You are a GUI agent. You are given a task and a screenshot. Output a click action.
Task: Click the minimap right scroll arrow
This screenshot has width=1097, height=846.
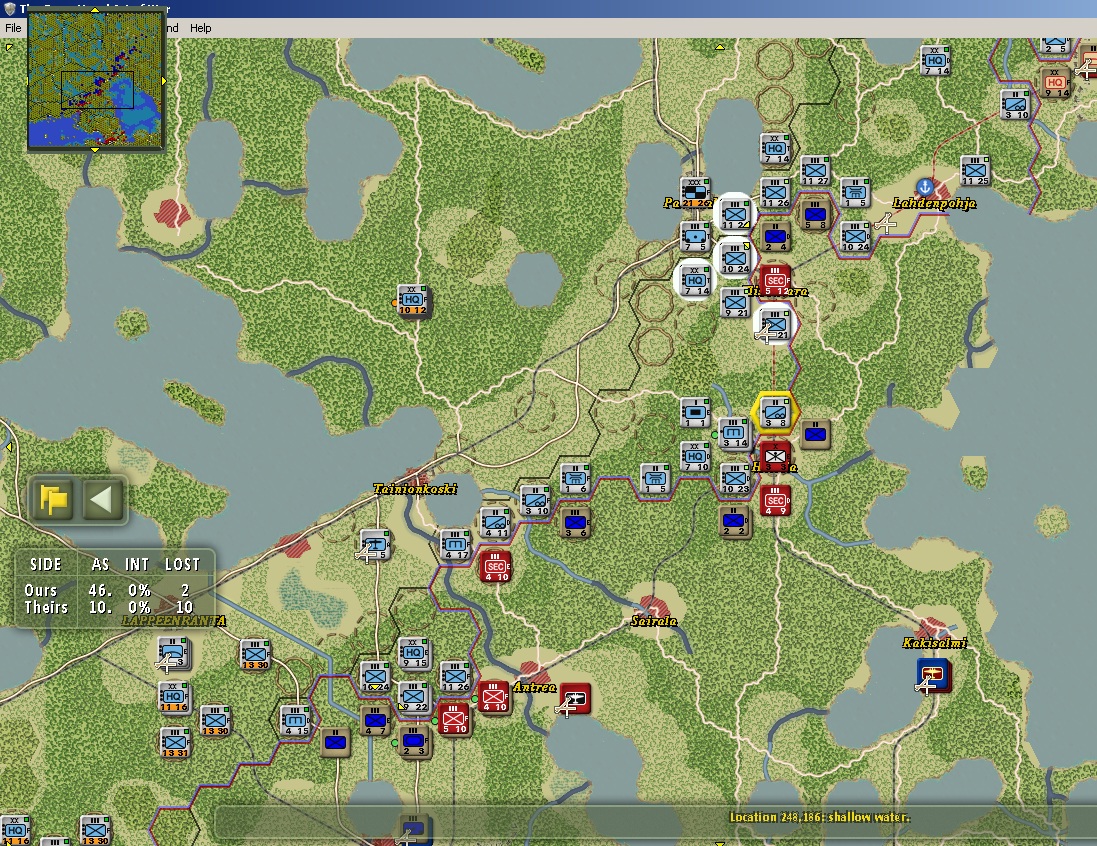tap(164, 81)
